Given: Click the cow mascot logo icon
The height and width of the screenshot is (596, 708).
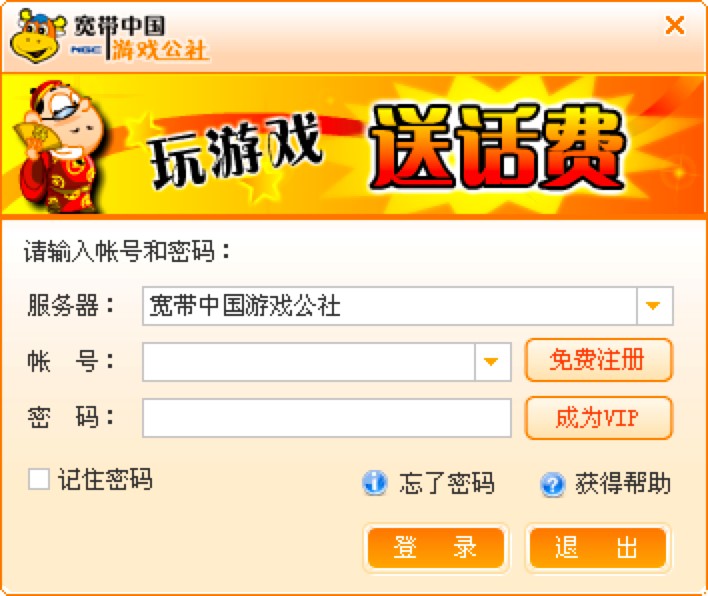Looking at the screenshot, I should pyautogui.click(x=38, y=35).
